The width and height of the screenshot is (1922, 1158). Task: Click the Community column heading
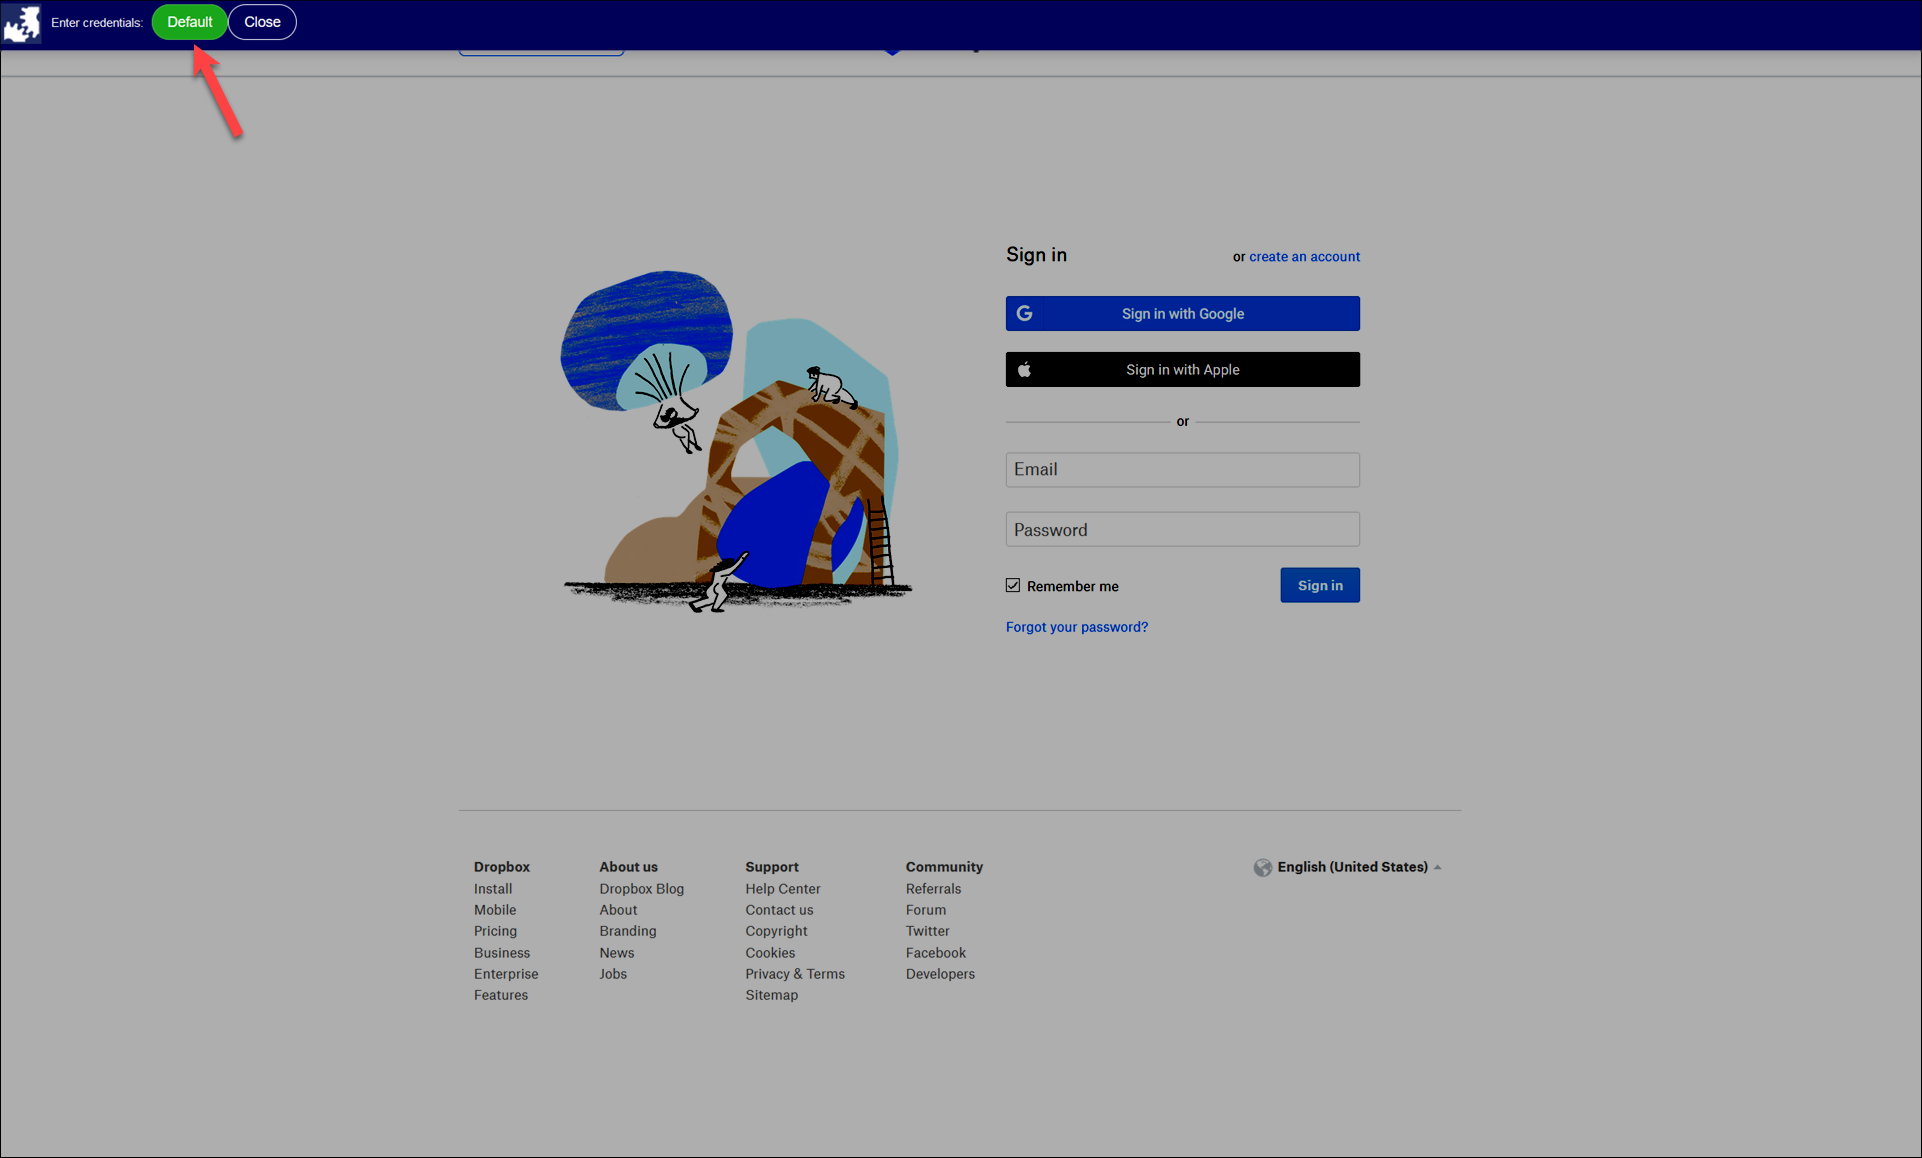[944, 867]
